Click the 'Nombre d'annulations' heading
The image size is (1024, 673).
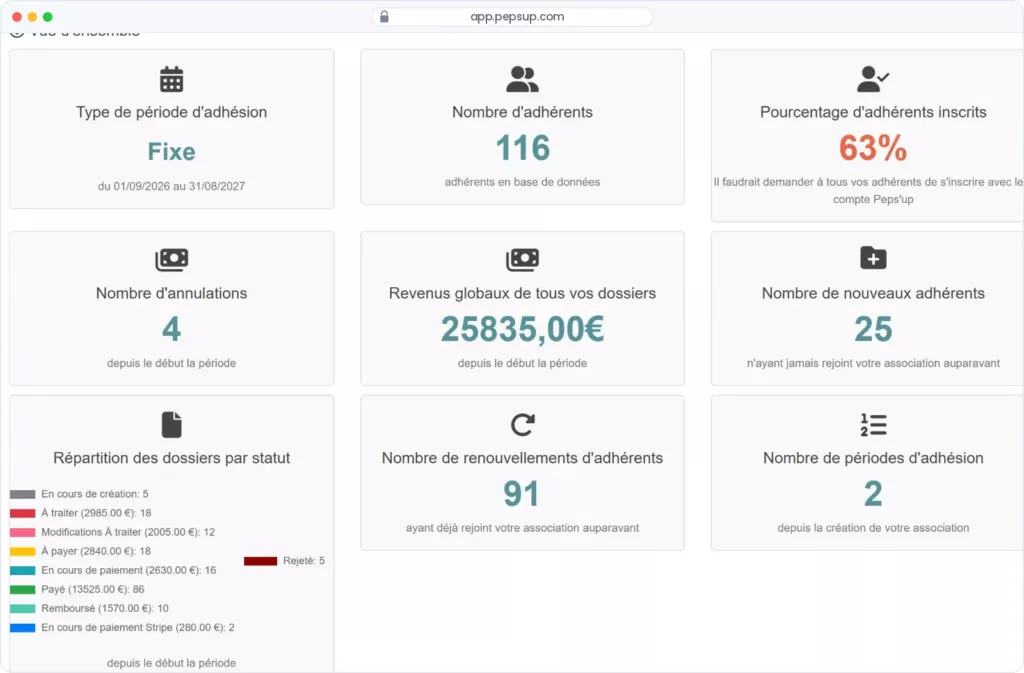172,293
